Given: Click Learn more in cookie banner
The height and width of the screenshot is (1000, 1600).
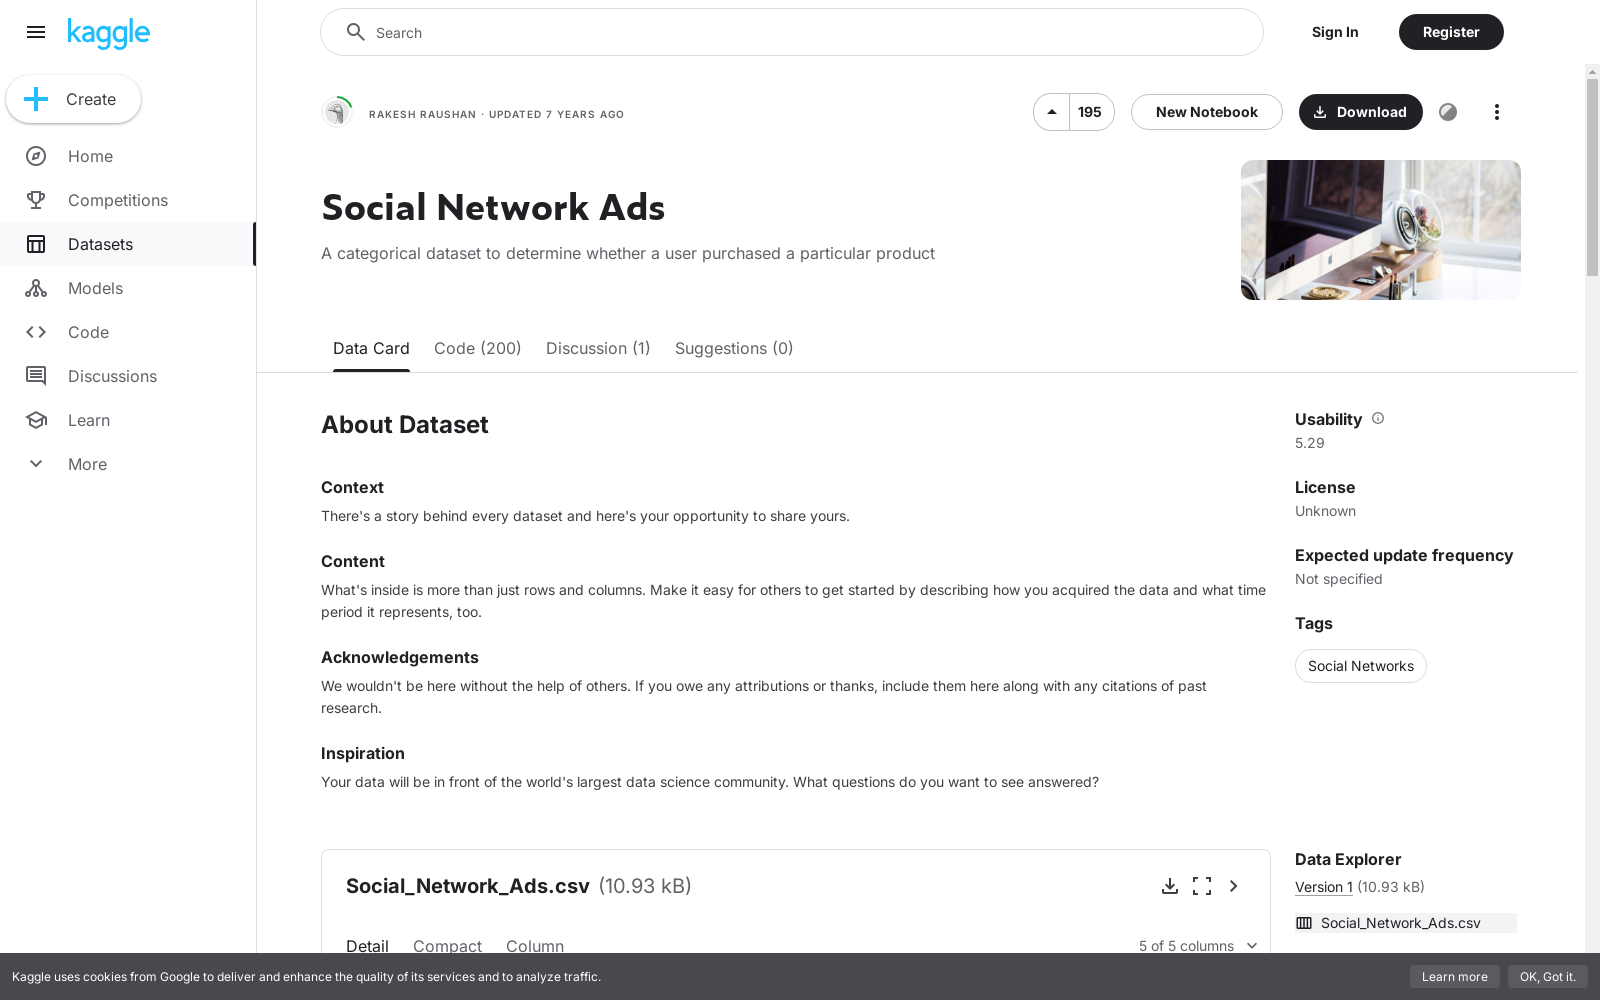Looking at the screenshot, I should 1455,977.
